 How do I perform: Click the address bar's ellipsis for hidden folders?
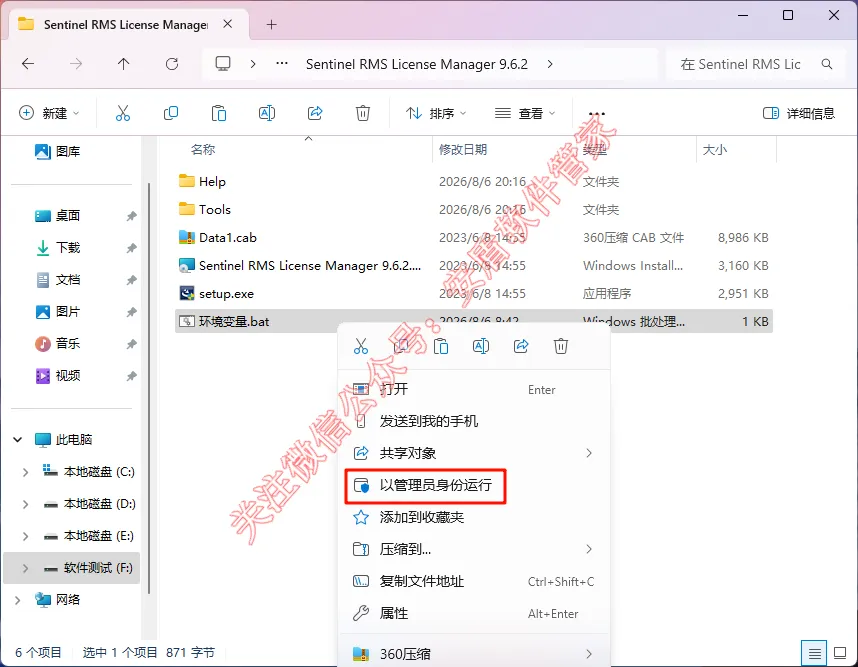click(282, 64)
